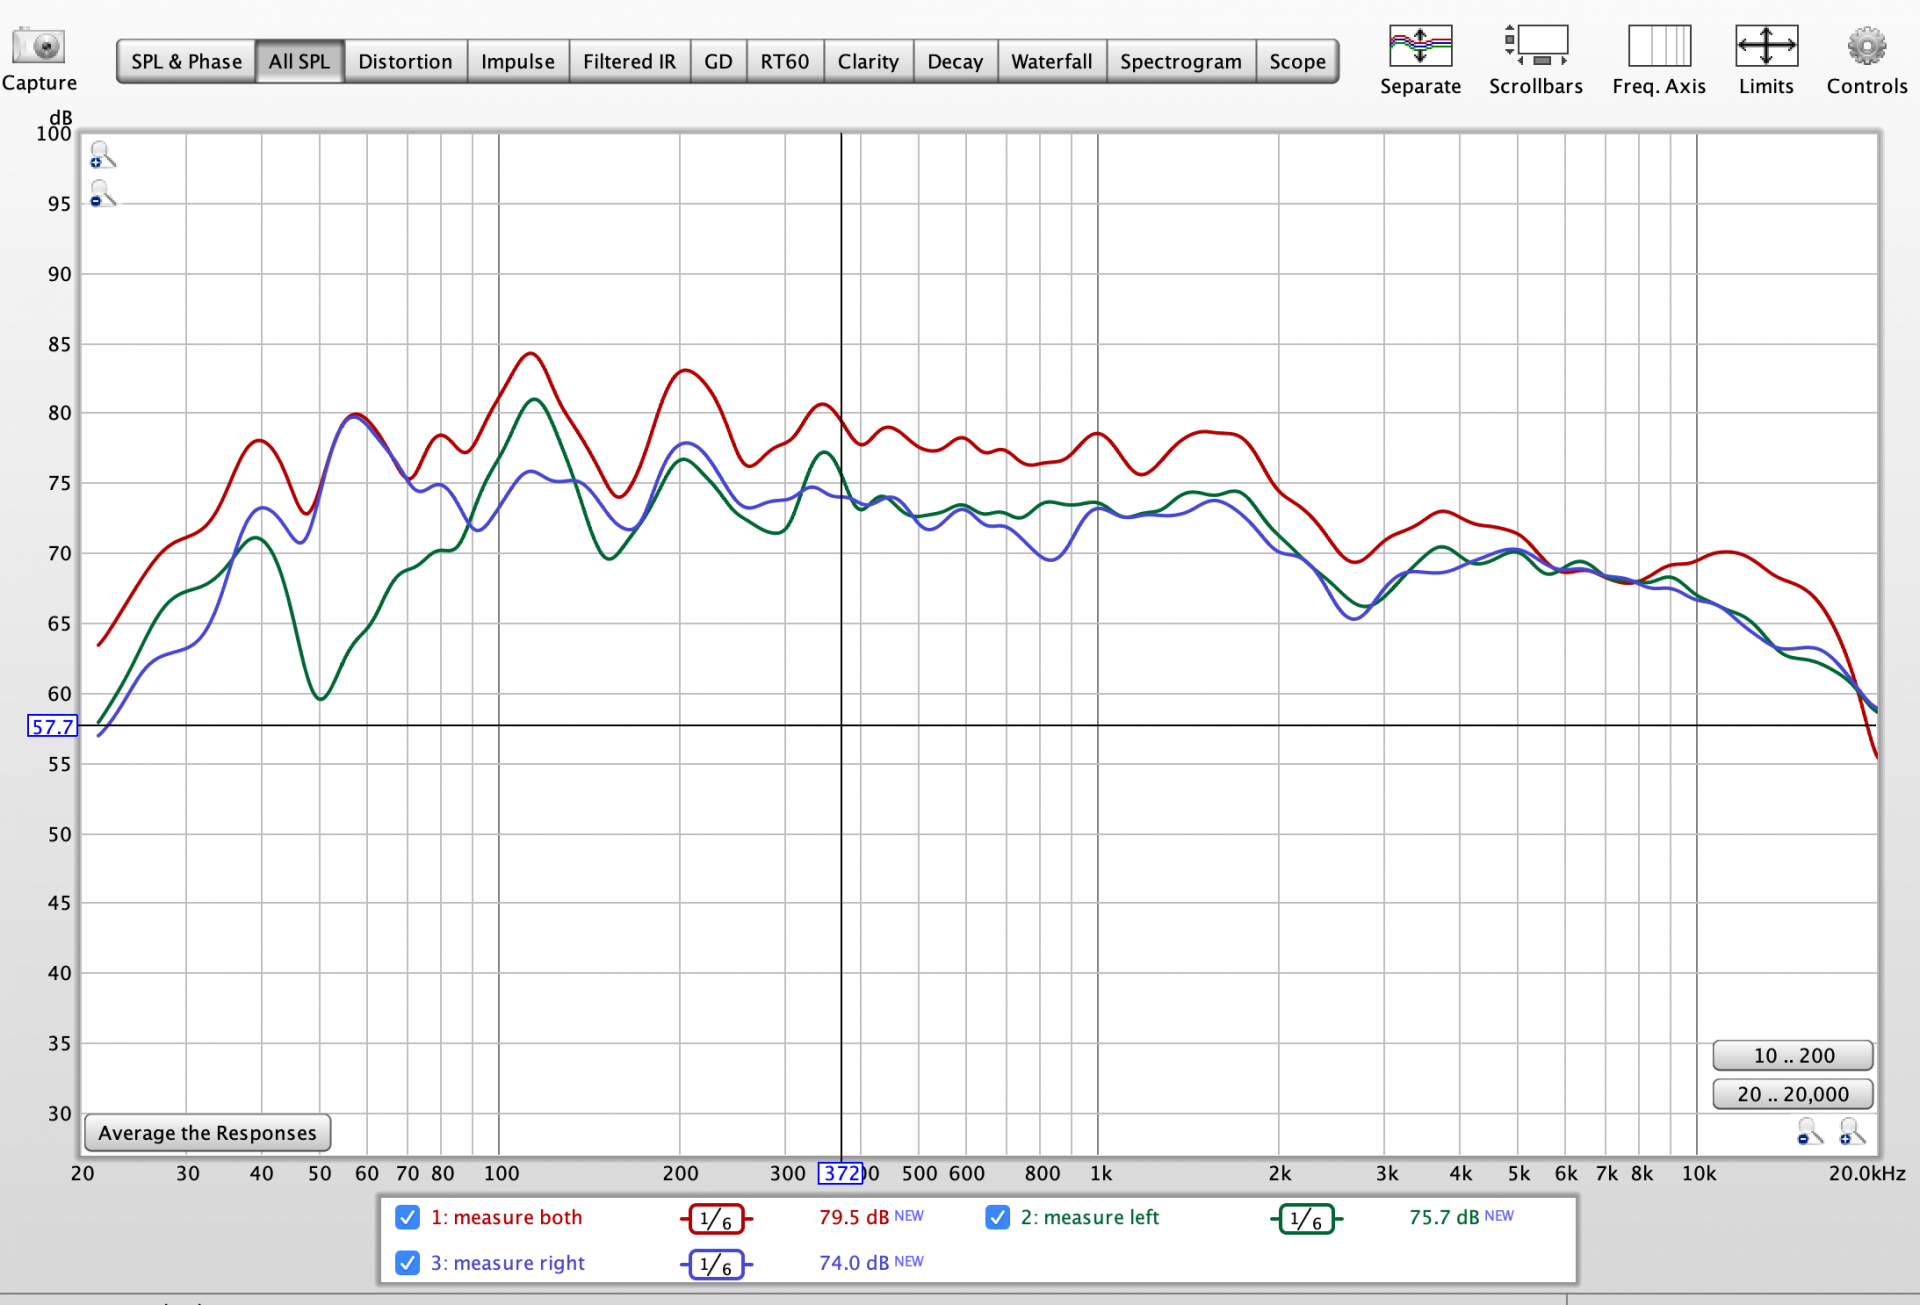Viewport: 1920px width, 1305px height.
Task: Open blue 1/6 smoothing selector for measure right
Action: click(716, 1264)
